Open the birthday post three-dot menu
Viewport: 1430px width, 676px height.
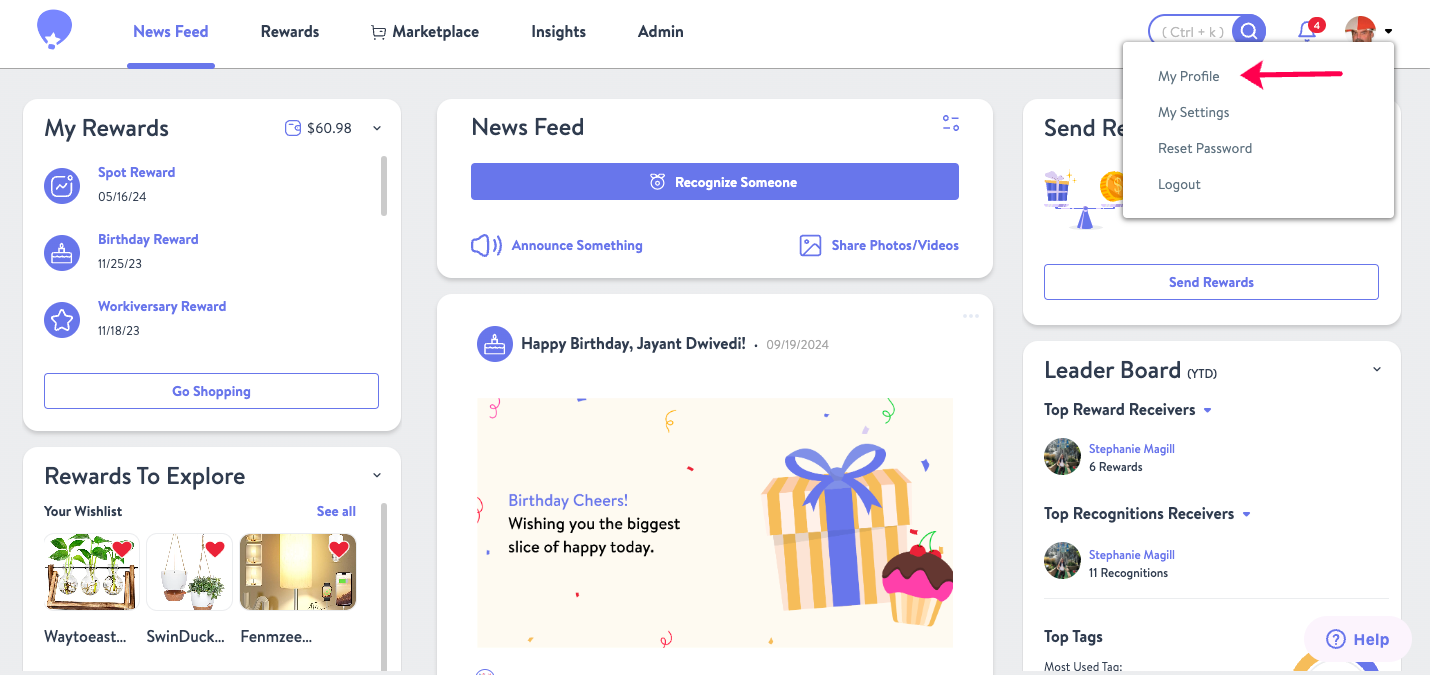click(x=970, y=316)
